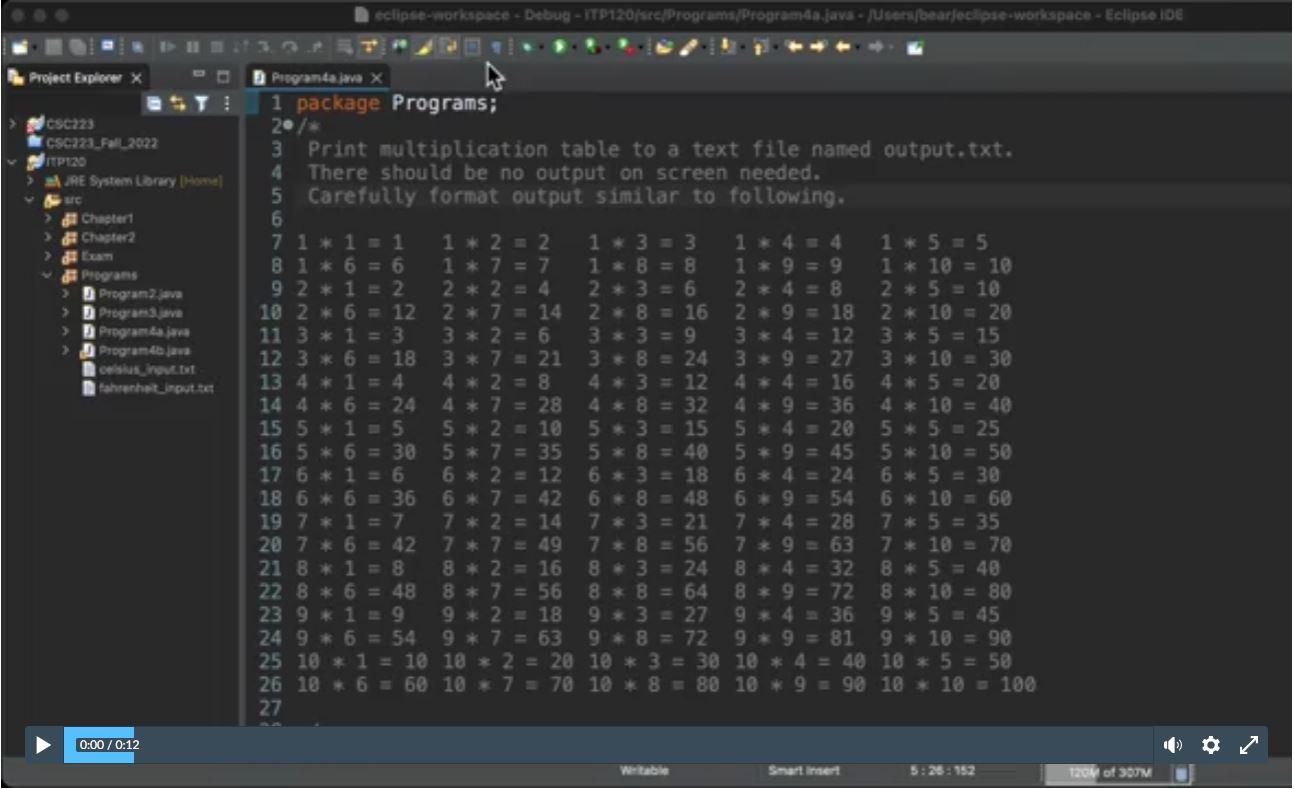Open the Project Explorer View Menu dots

tap(227, 103)
